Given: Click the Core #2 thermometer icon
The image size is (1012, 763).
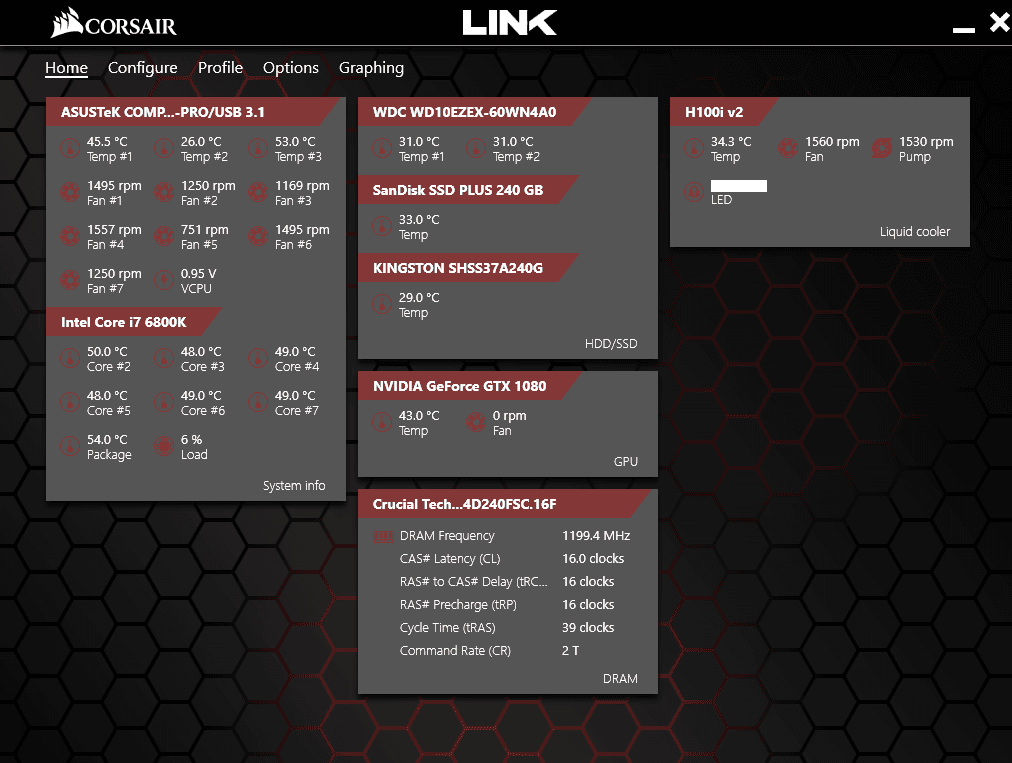Looking at the screenshot, I should (70, 358).
